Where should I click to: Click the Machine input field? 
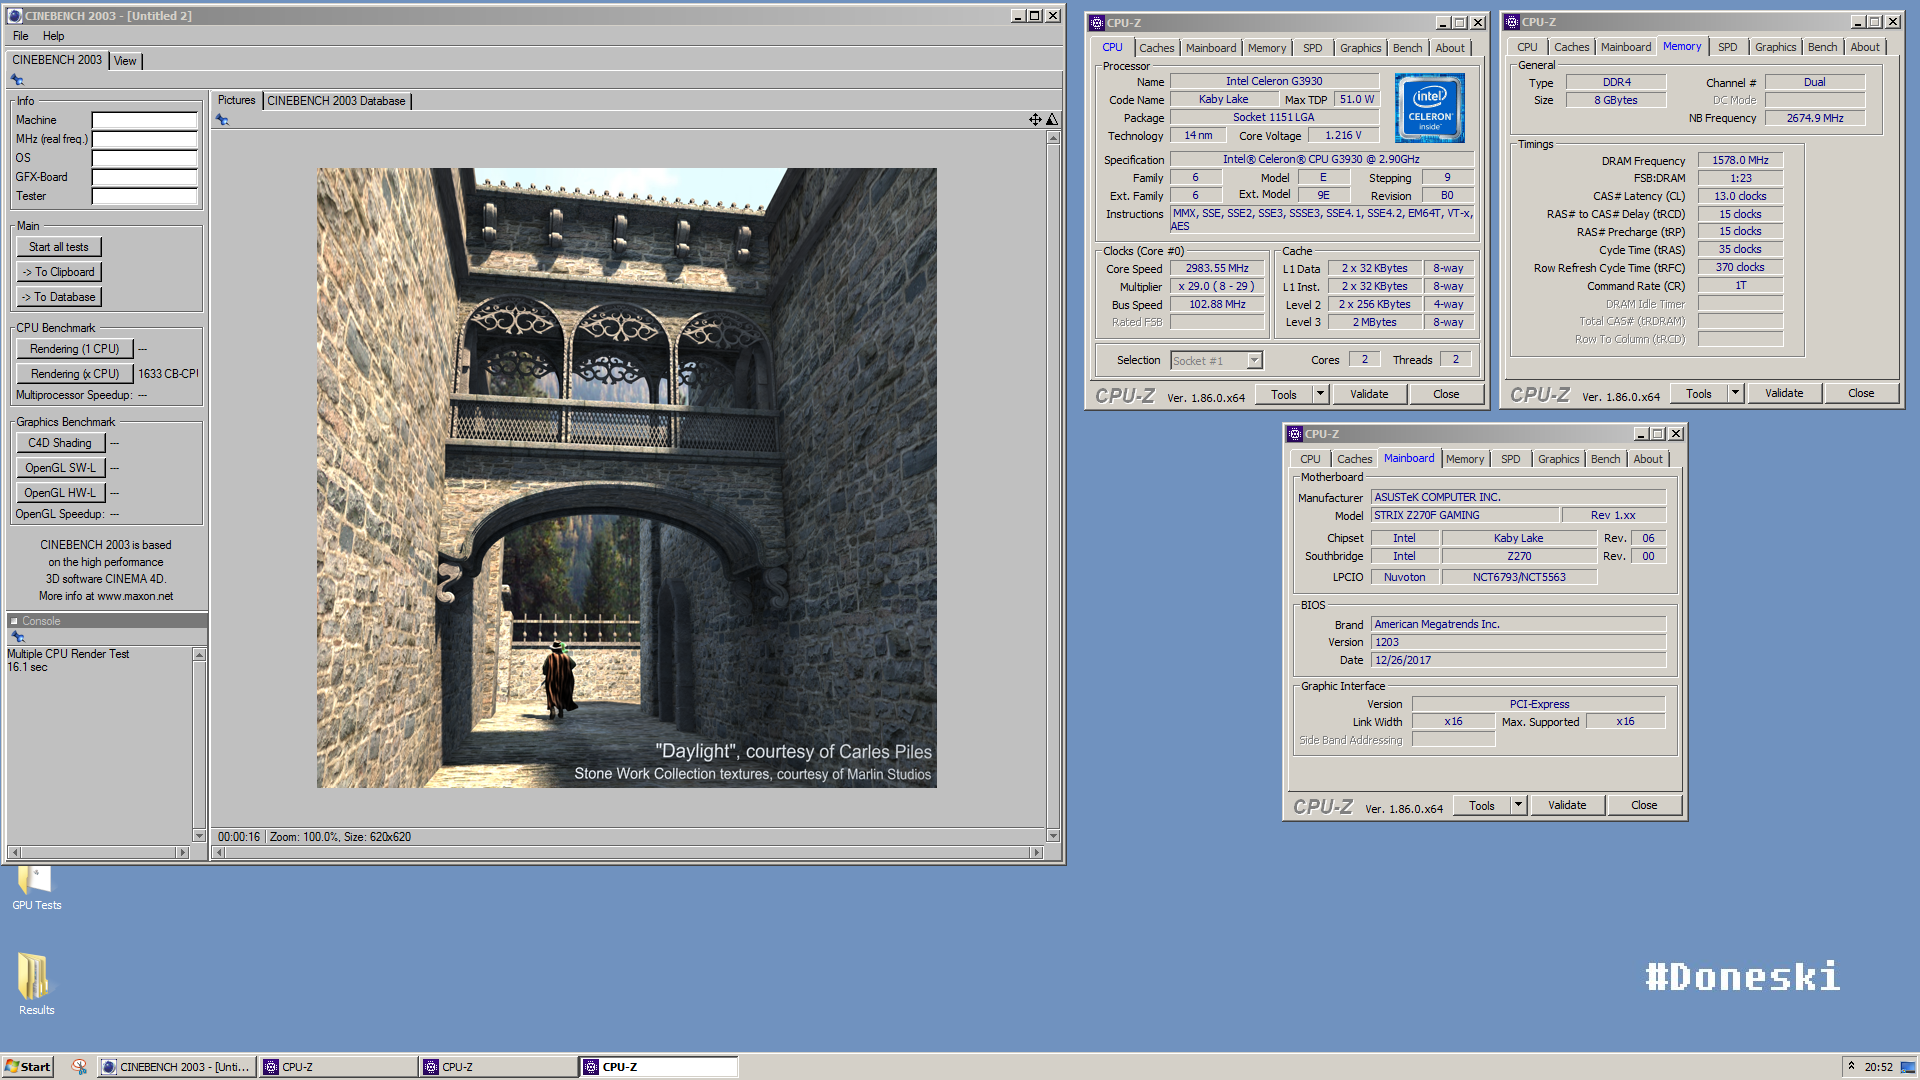coord(145,120)
